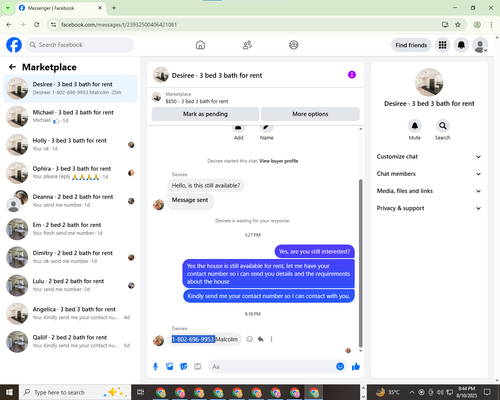The width and height of the screenshot is (500, 400).
Task: Mute the conversation using the bell icon
Action: pyautogui.click(x=415, y=126)
